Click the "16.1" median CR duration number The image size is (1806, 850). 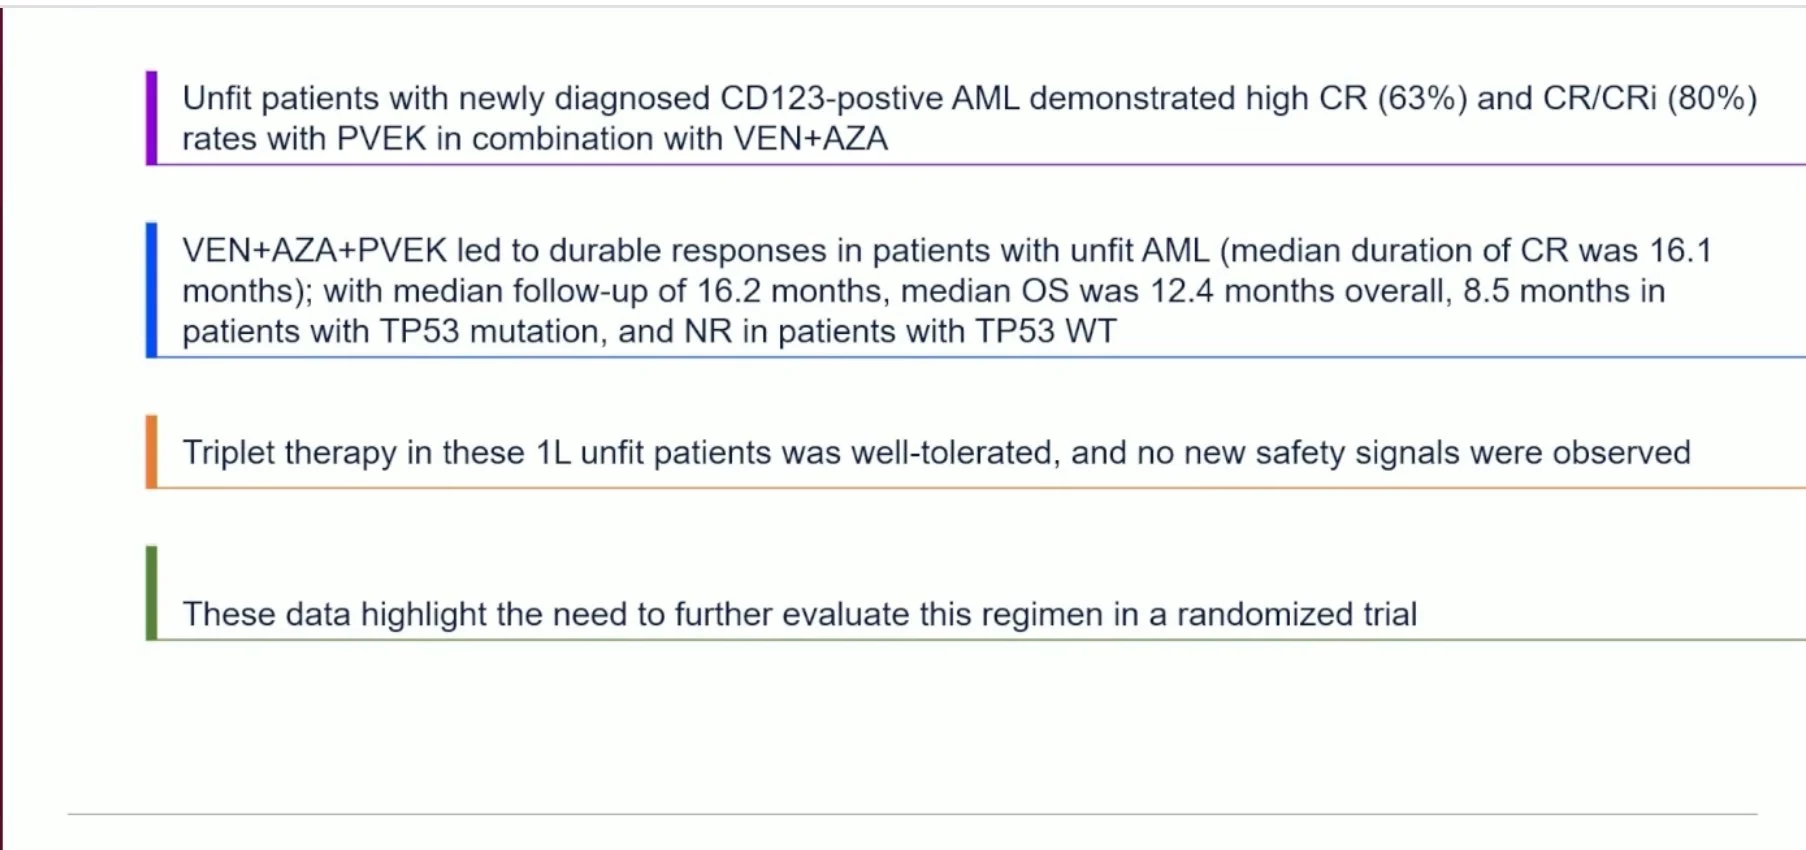pos(1681,250)
